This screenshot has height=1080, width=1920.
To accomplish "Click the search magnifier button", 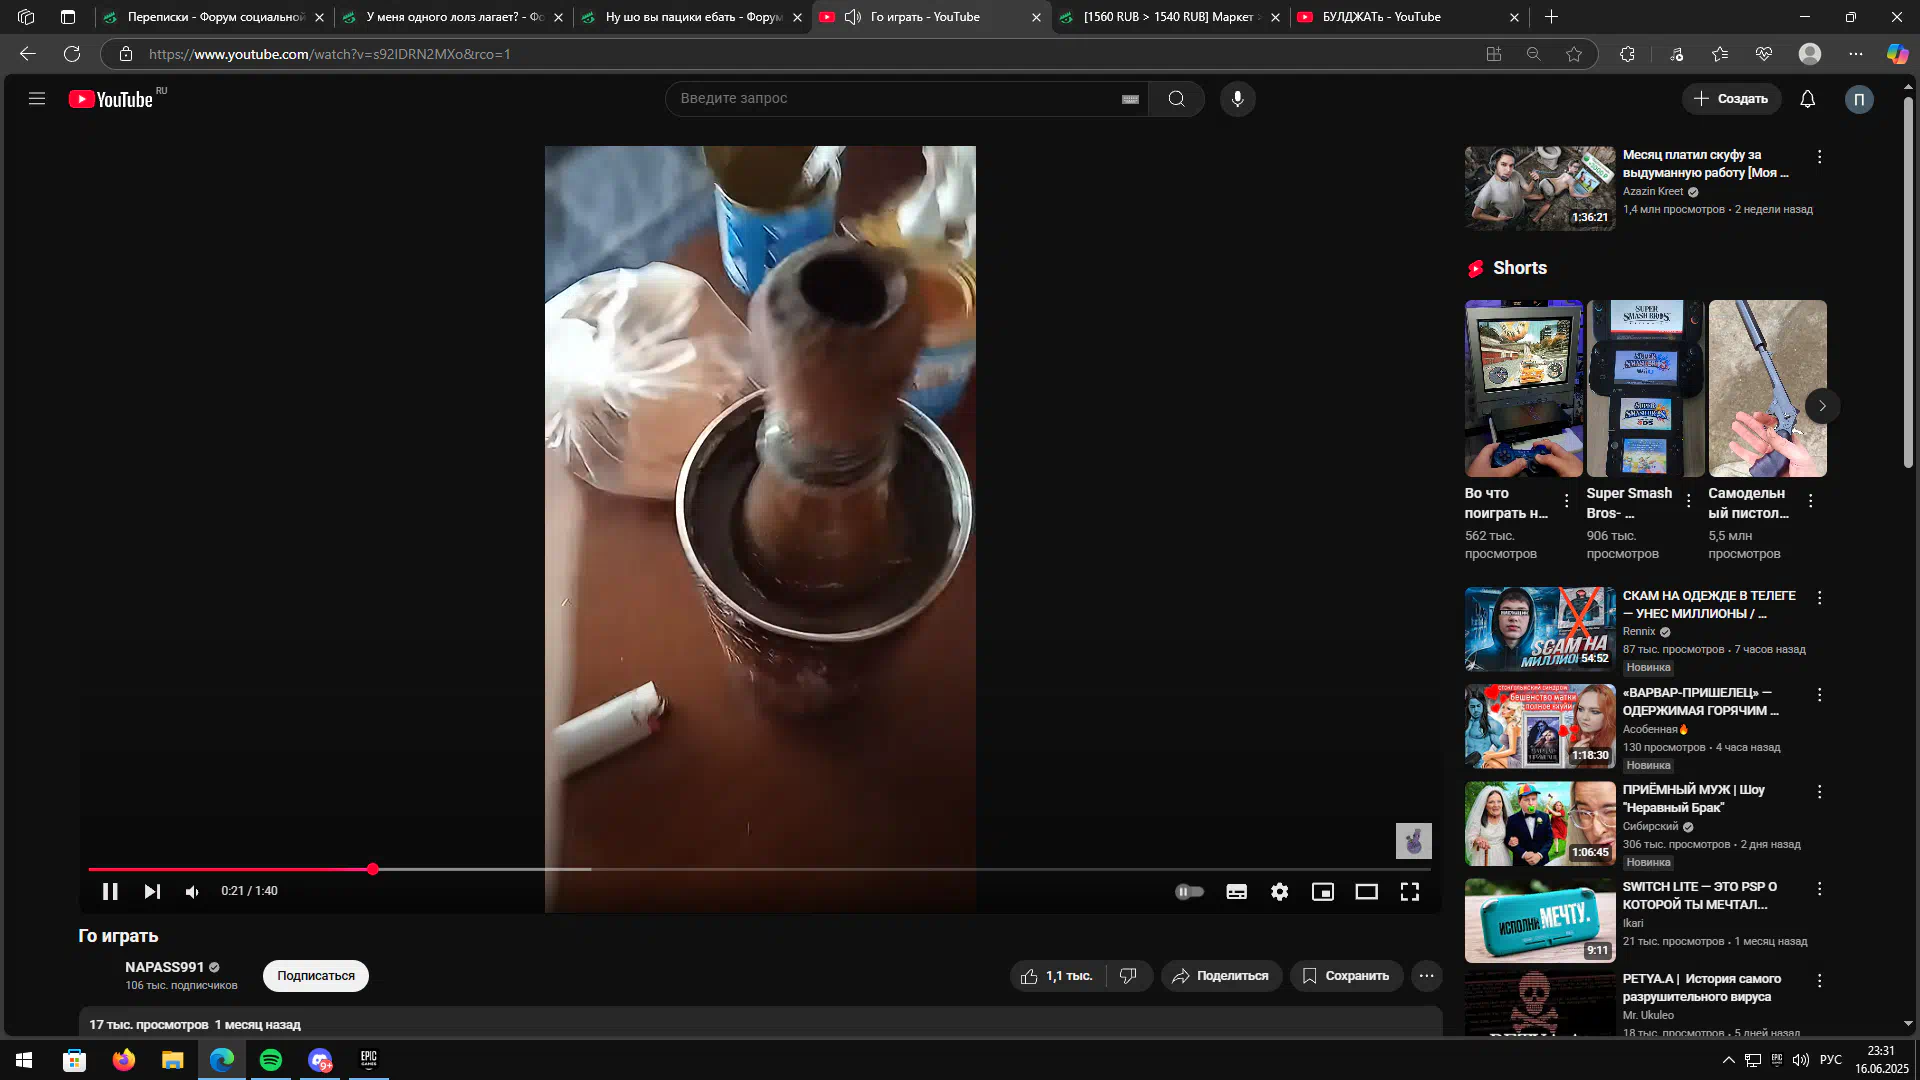I will point(1177,99).
